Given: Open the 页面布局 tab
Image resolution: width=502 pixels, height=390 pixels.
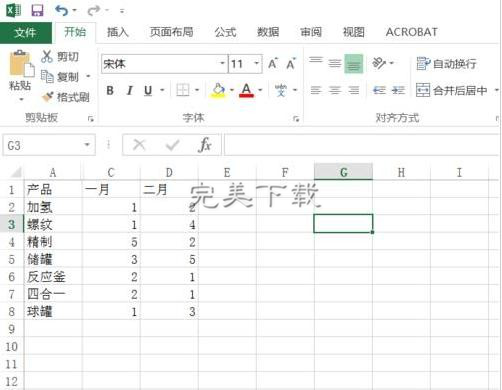Looking at the screenshot, I should pos(171,32).
